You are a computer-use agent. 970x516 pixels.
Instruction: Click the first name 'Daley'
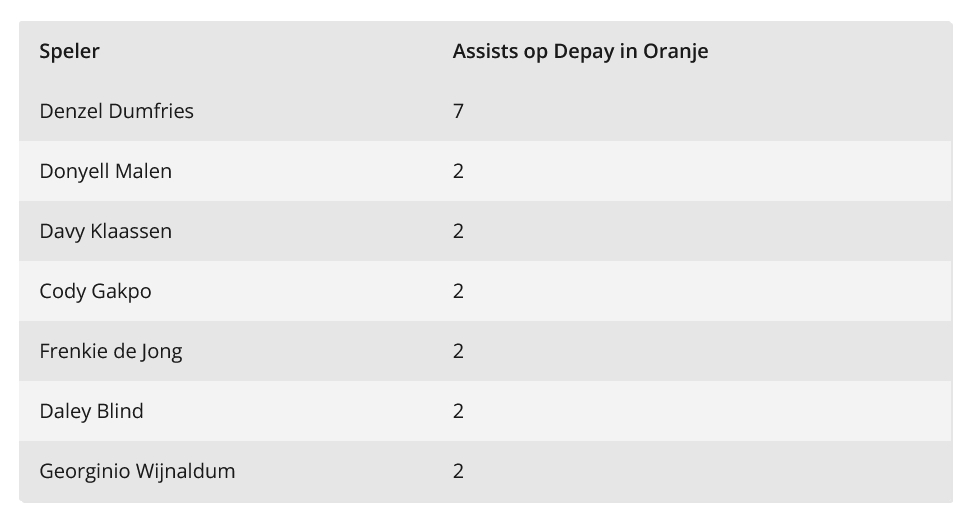[64, 411]
